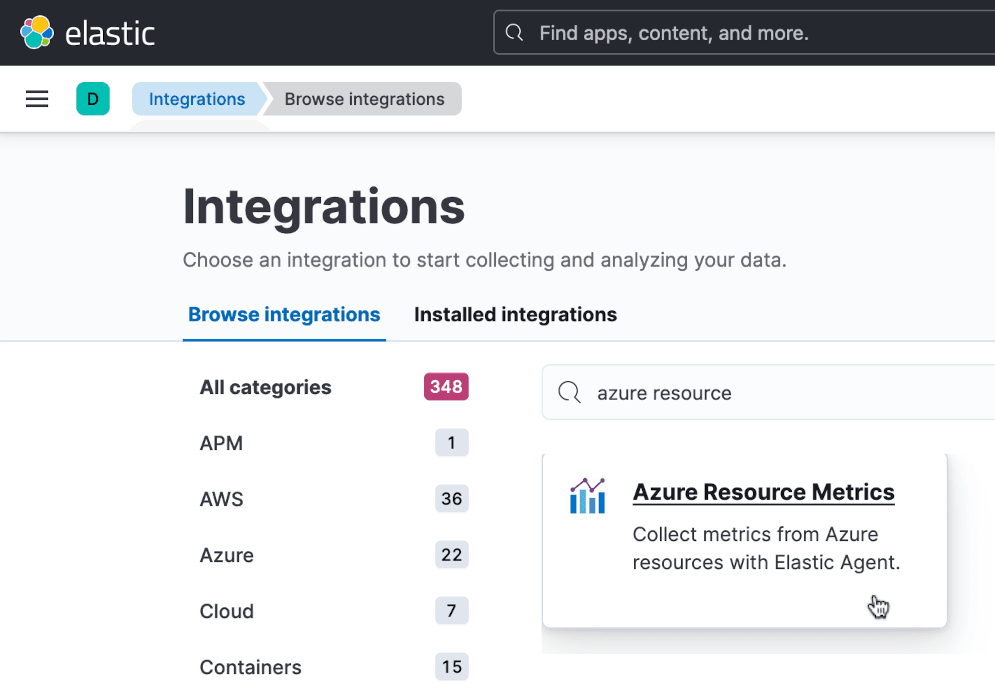Click the magnifier icon in global search

[515, 33]
